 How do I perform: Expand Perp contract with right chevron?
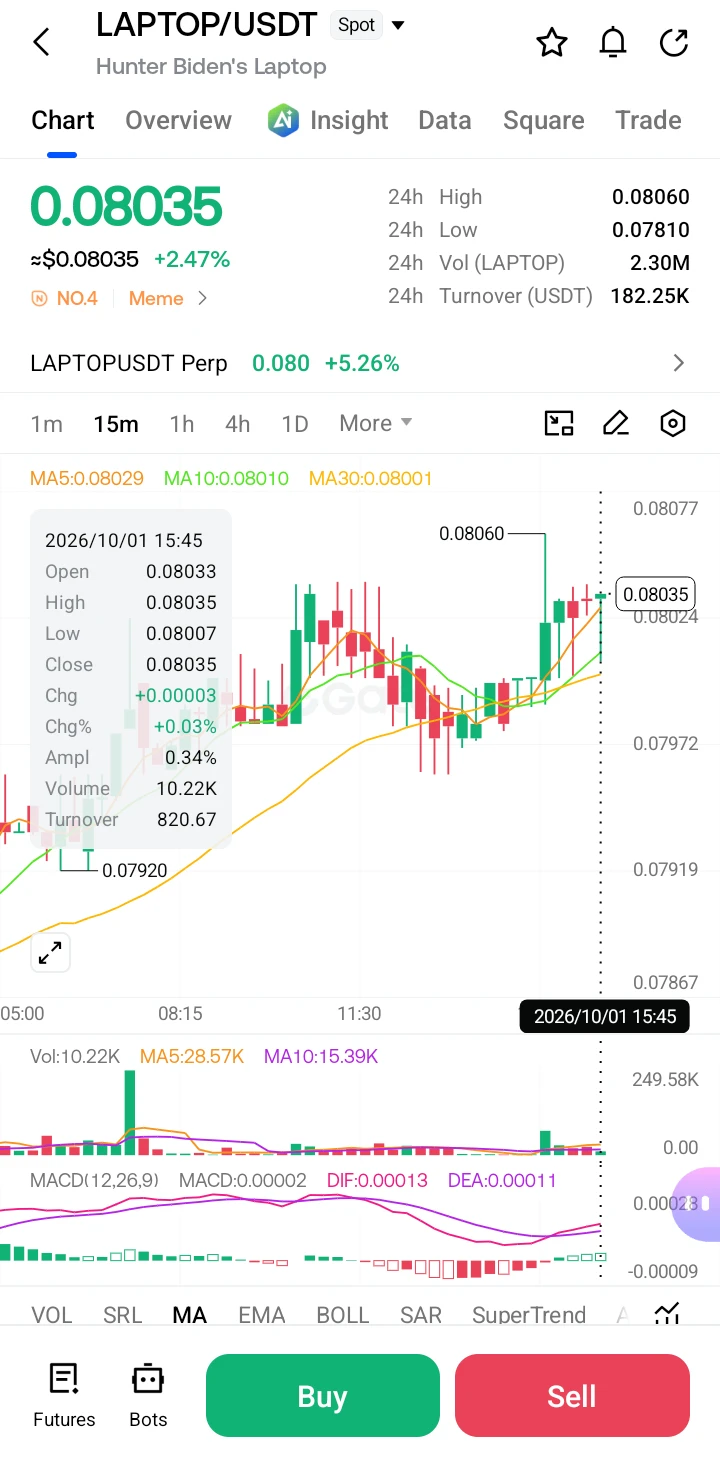coord(679,363)
